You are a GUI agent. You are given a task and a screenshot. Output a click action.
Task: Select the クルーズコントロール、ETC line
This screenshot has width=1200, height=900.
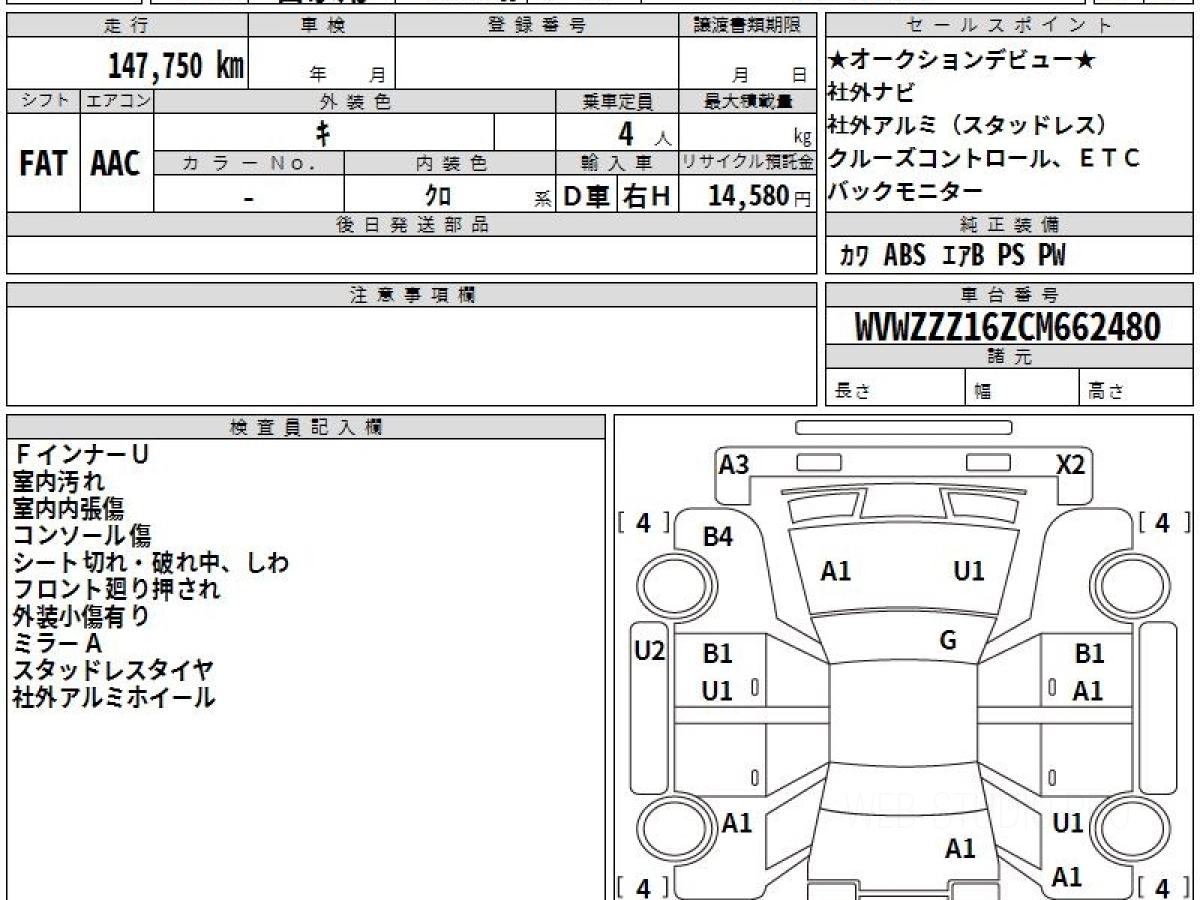pyautogui.click(x=984, y=158)
